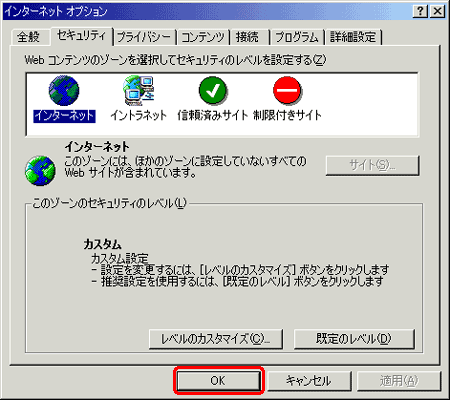Switch to the プログラム tab

coord(297,37)
